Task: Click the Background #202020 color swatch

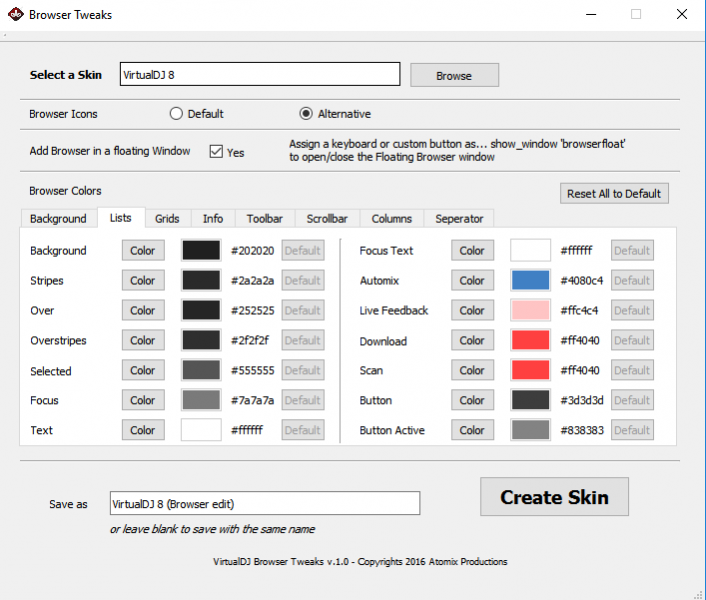Action: (201, 250)
